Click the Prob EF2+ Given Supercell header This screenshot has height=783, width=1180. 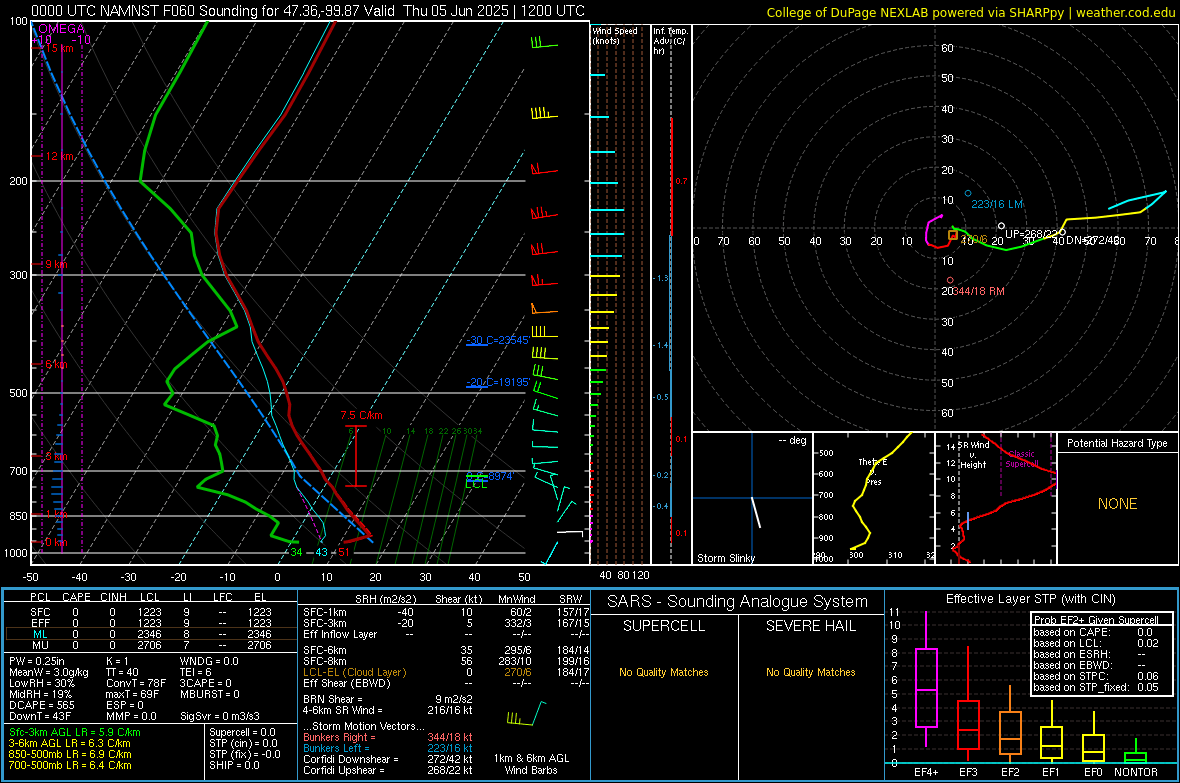[1094, 620]
